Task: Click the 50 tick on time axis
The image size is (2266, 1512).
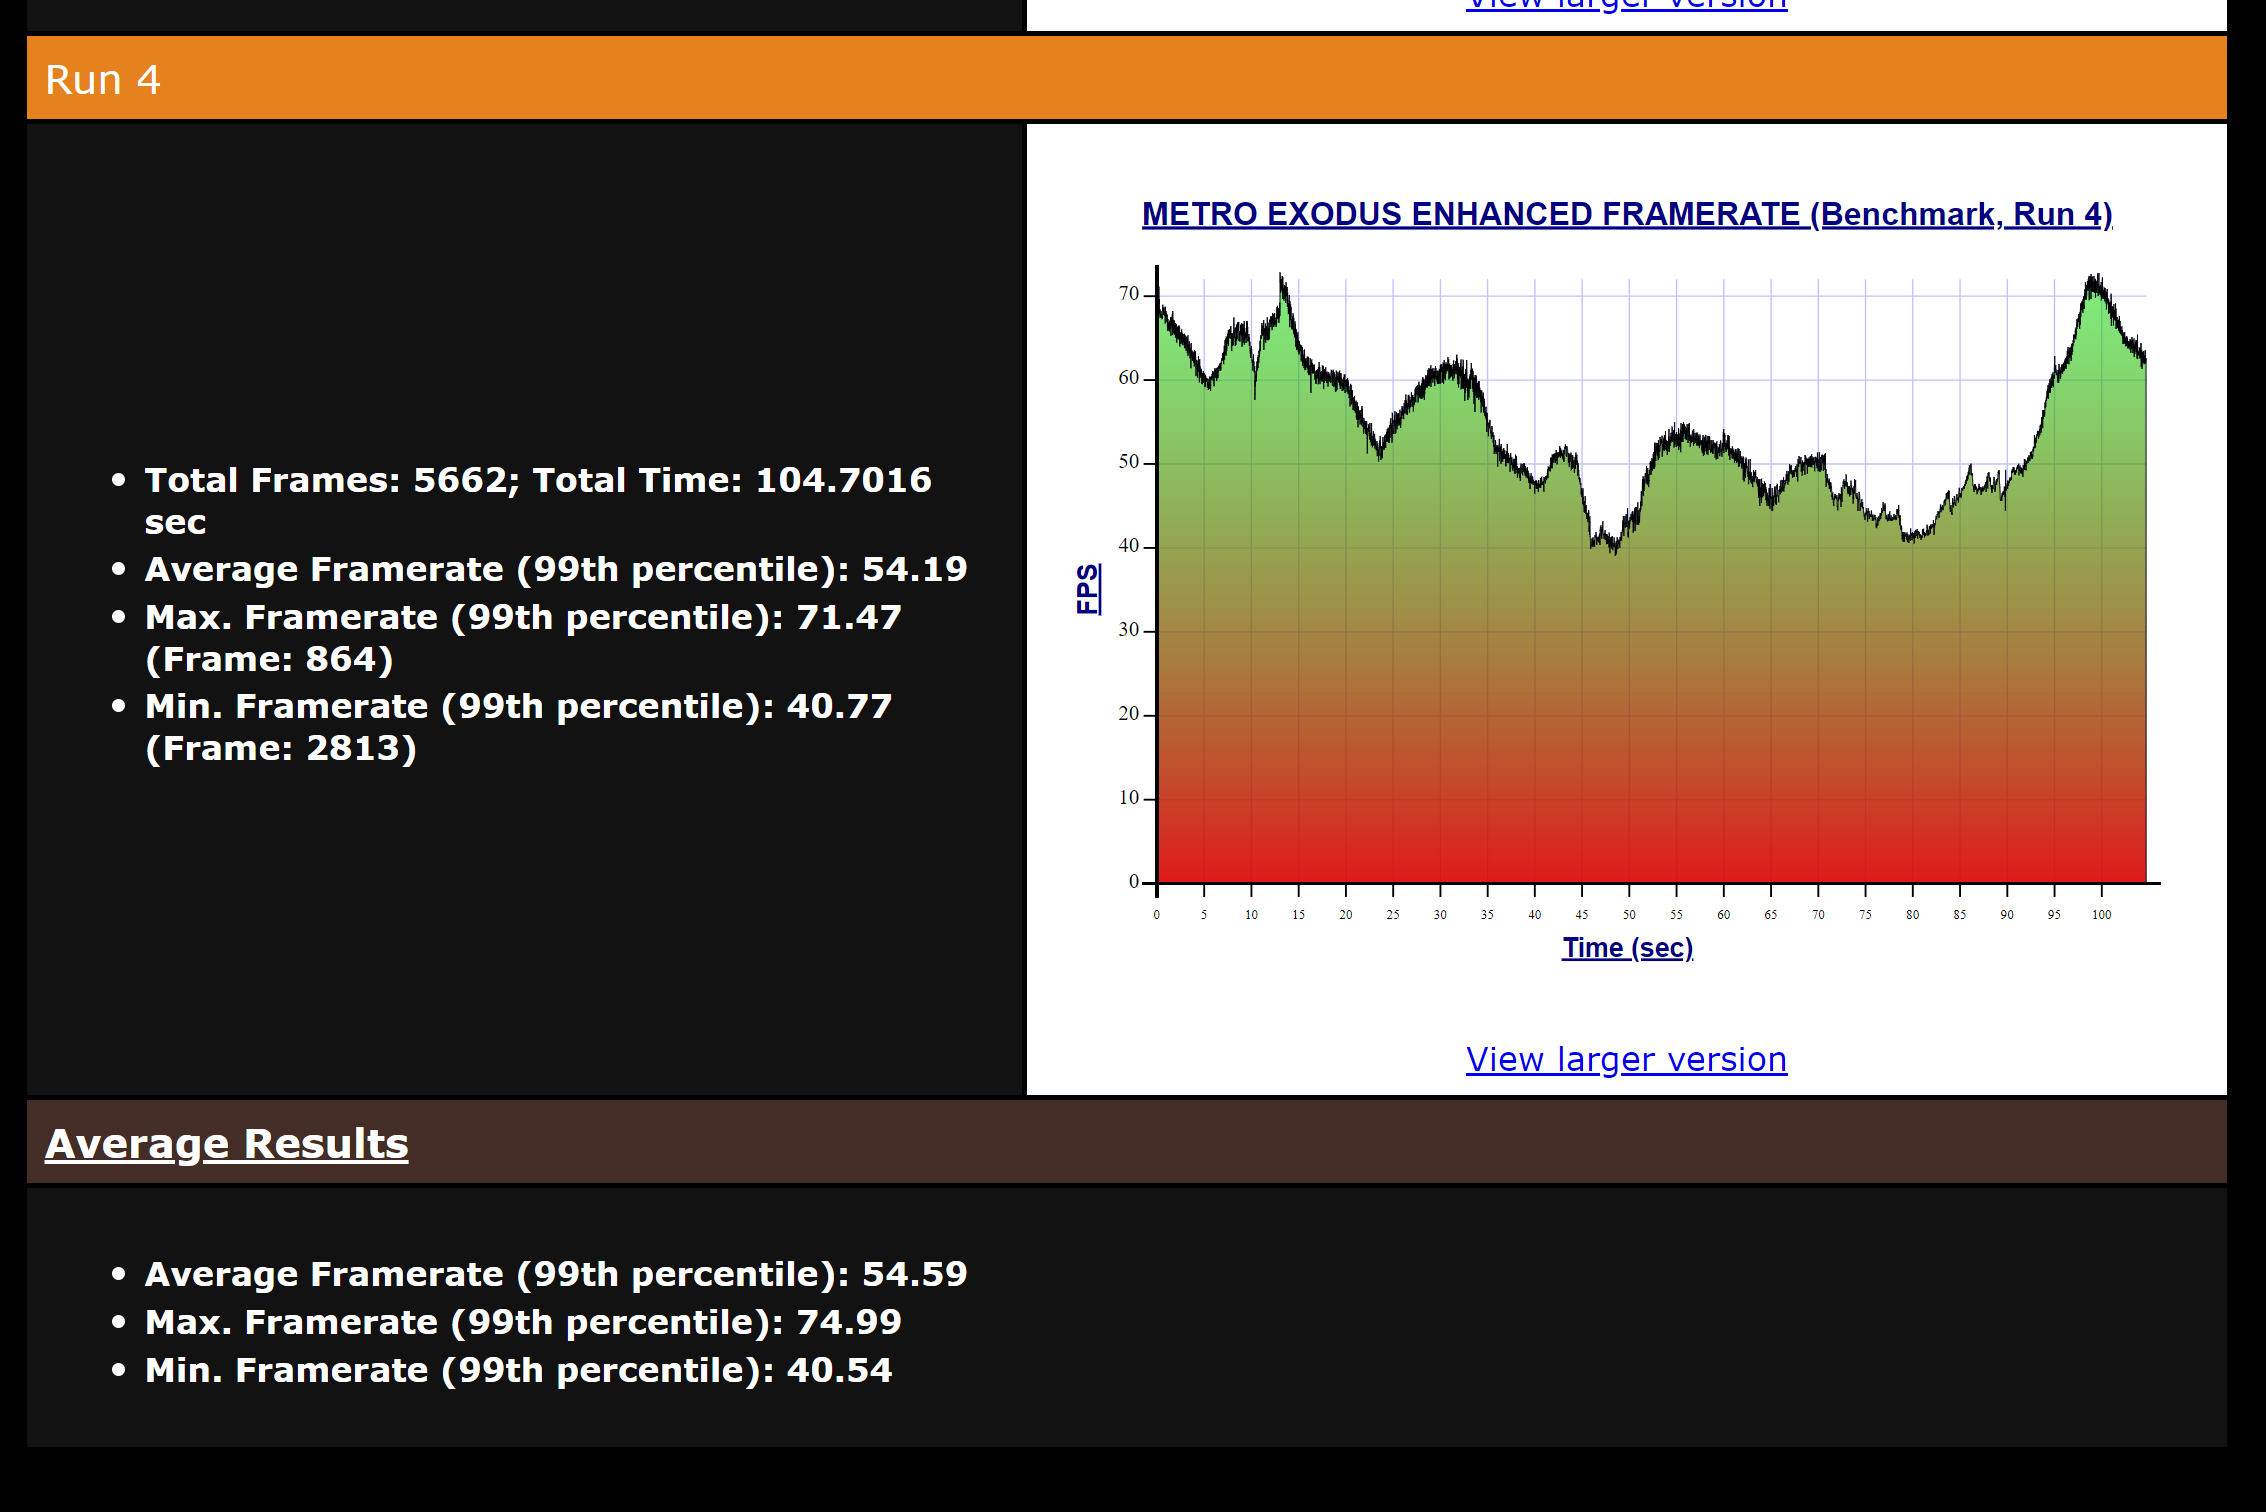Action: pos(1629,915)
